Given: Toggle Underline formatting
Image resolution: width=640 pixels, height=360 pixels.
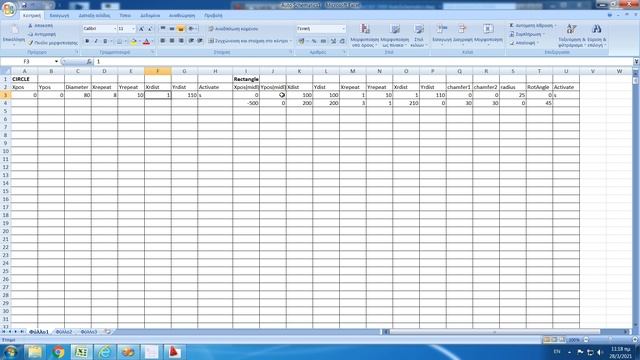Looking at the screenshot, I should tap(105, 41).
